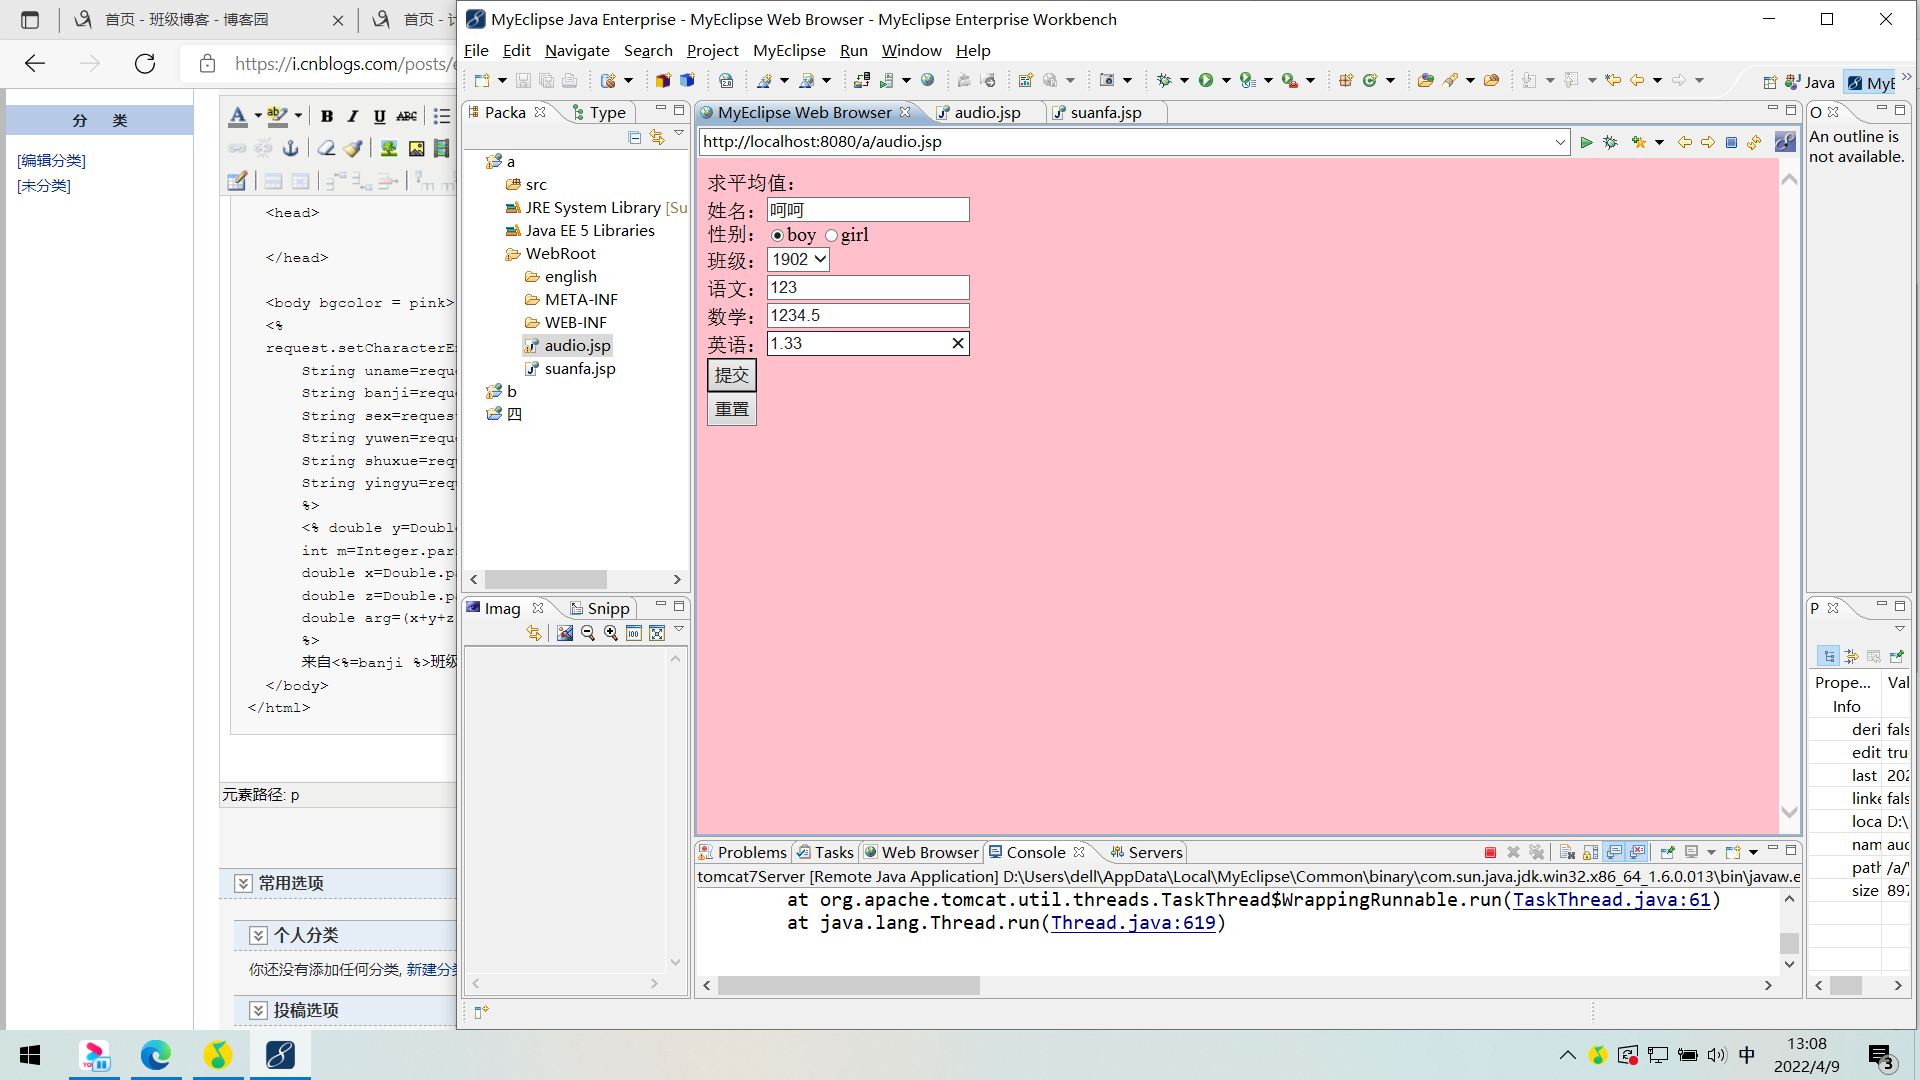This screenshot has width=1920, height=1080.
Task: Click the Debug bug icon in main toolbar
Action: (x=1163, y=80)
